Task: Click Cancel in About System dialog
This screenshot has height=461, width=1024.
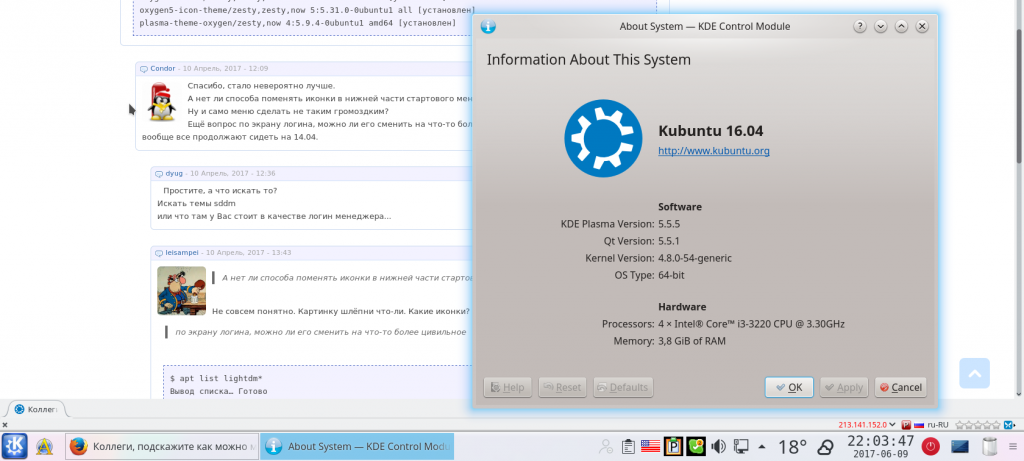Action: (x=901, y=387)
